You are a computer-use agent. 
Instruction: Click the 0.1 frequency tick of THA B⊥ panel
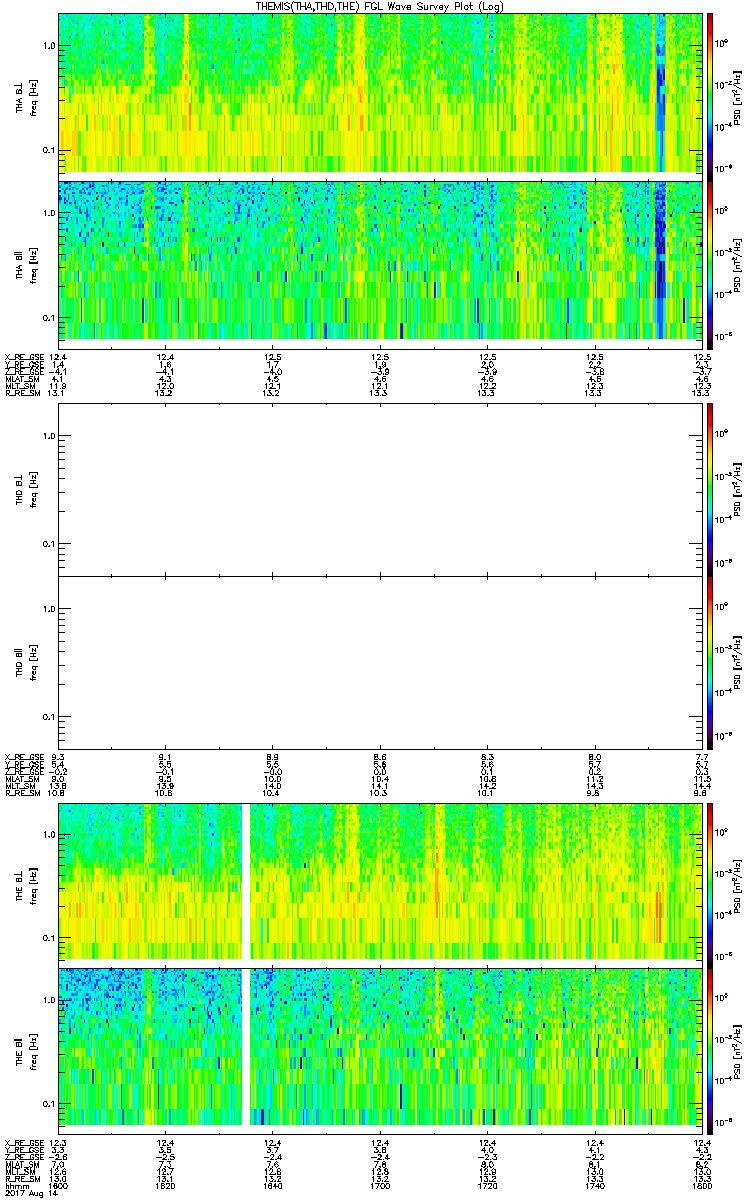click(x=49, y=150)
